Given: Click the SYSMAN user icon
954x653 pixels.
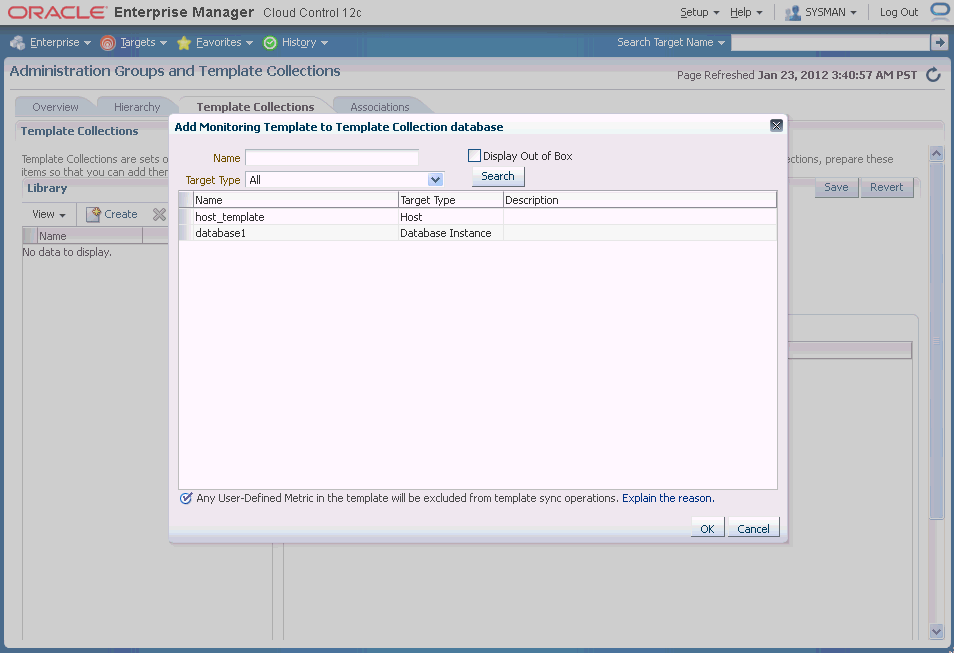Looking at the screenshot, I should pos(792,13).
